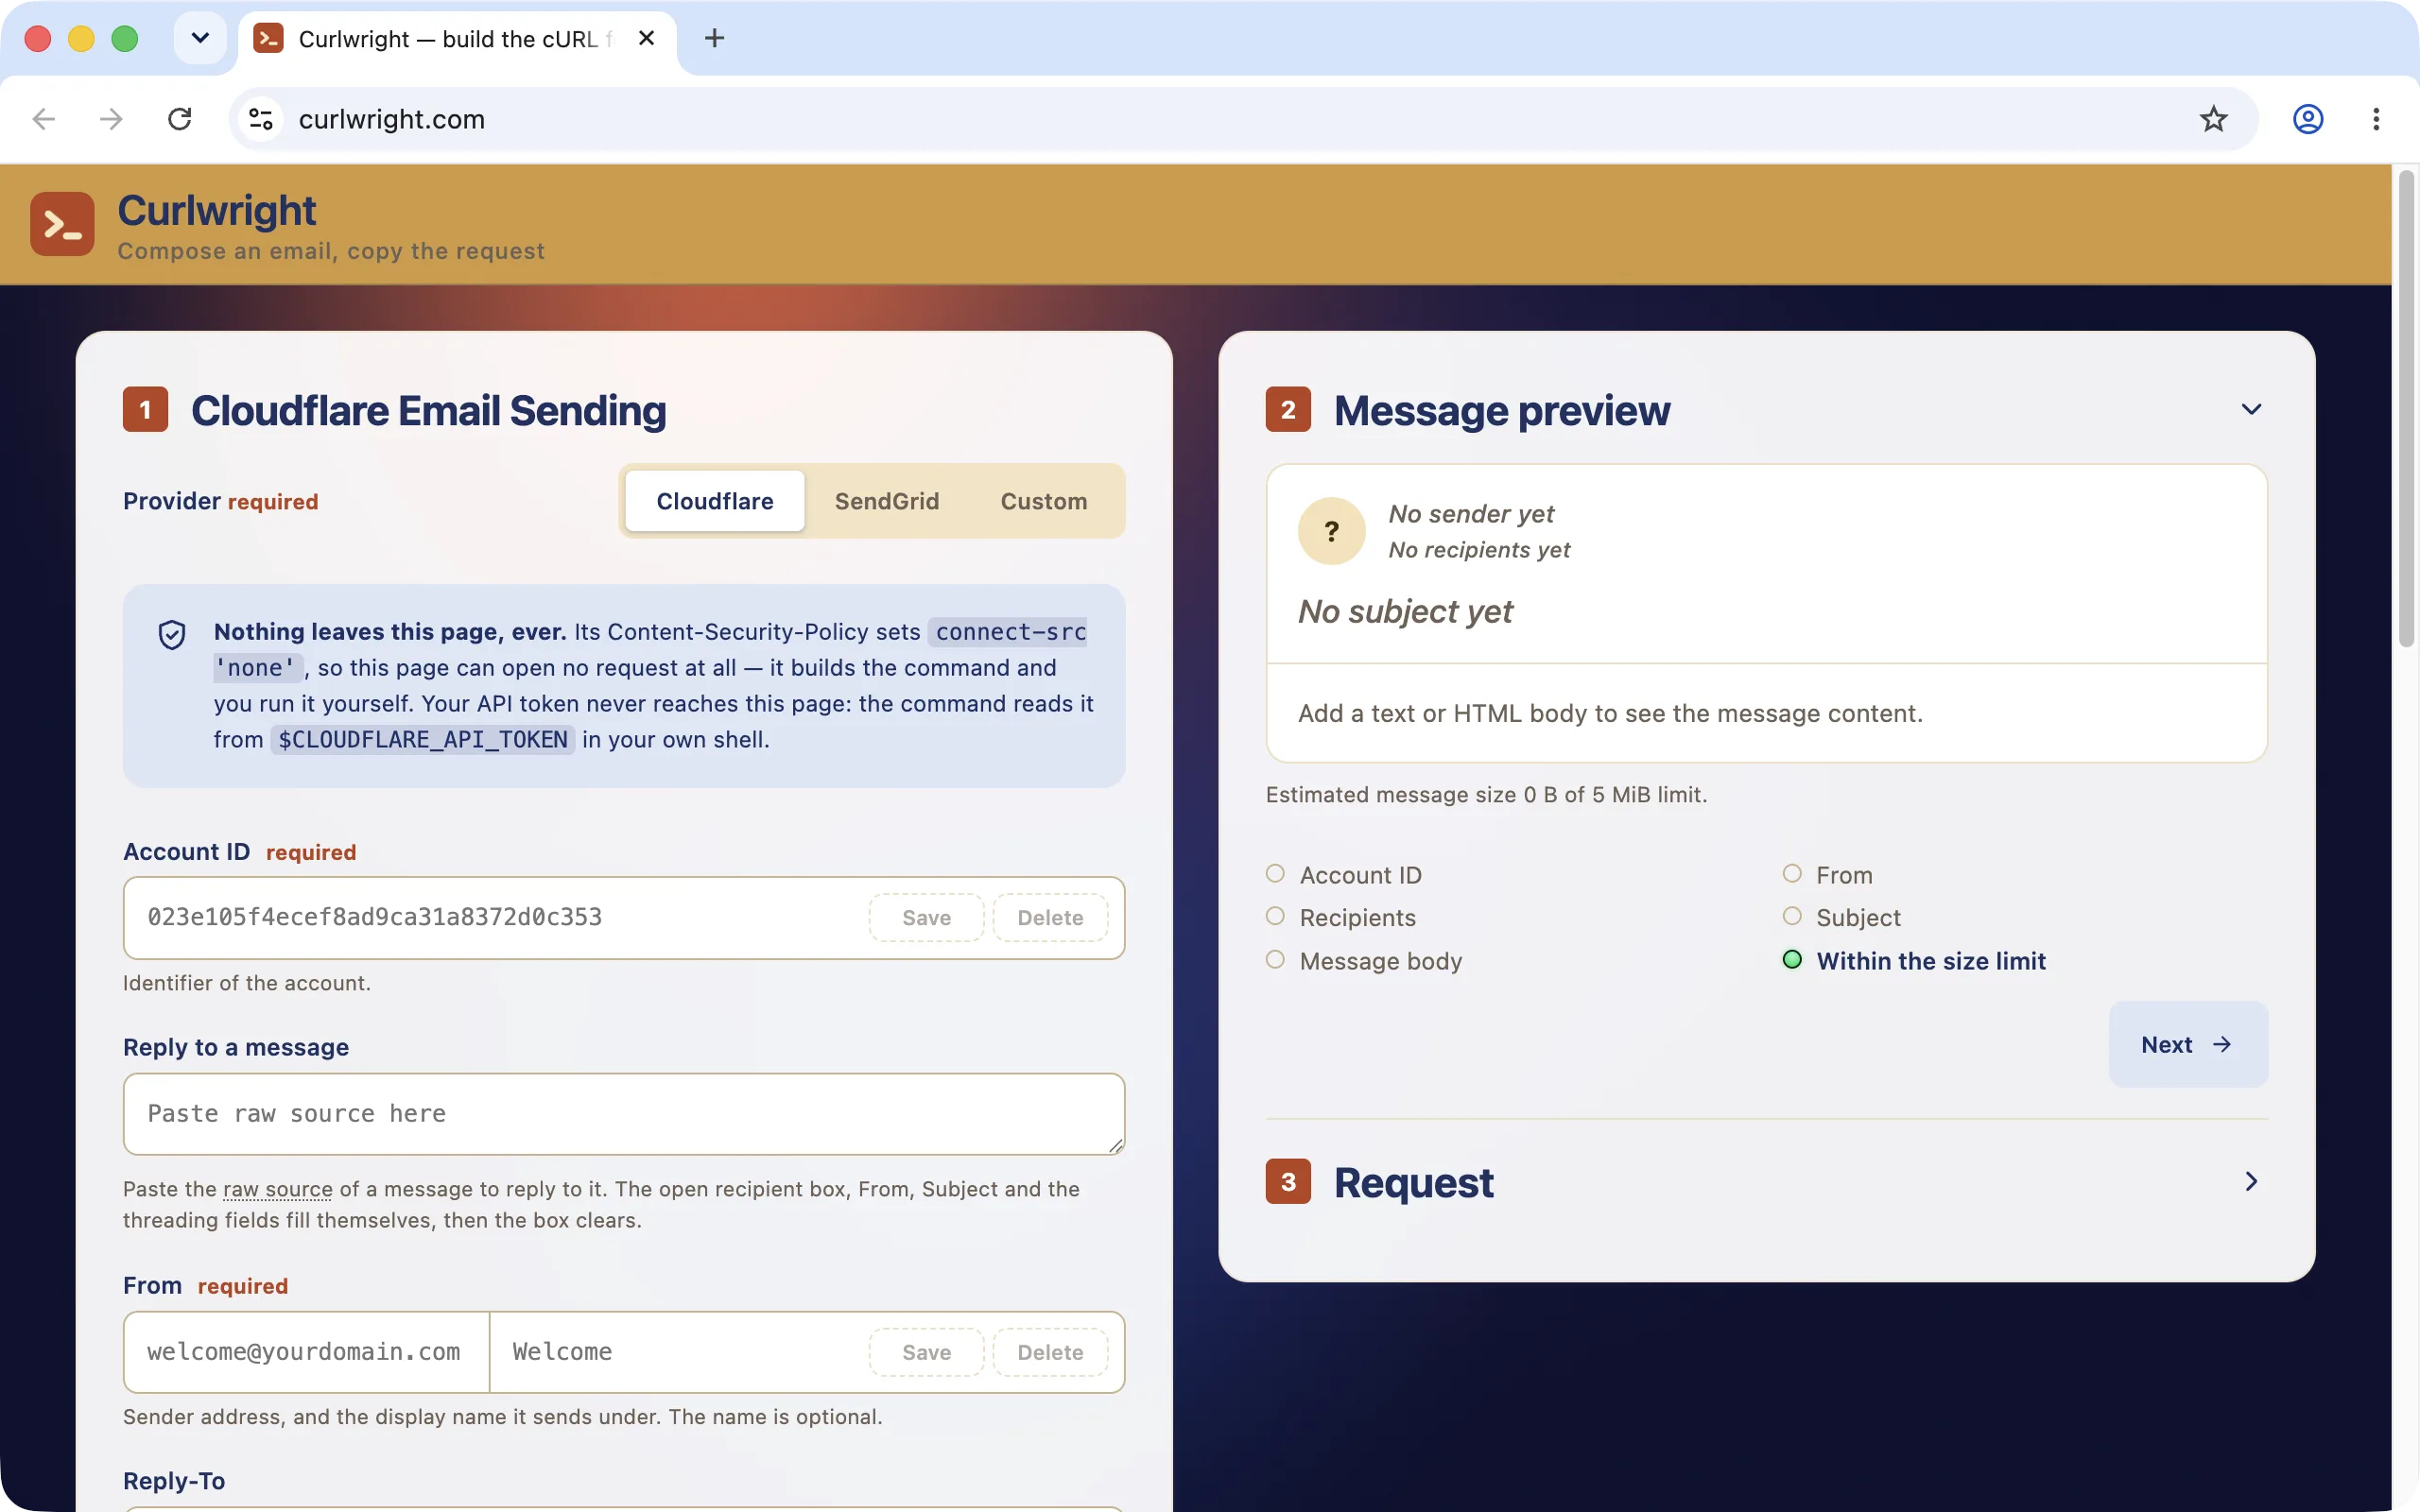Click the shield icon in the privacy notice
The width and height of the screenshot is (2420, 1512).
click(x=172, y=634)
